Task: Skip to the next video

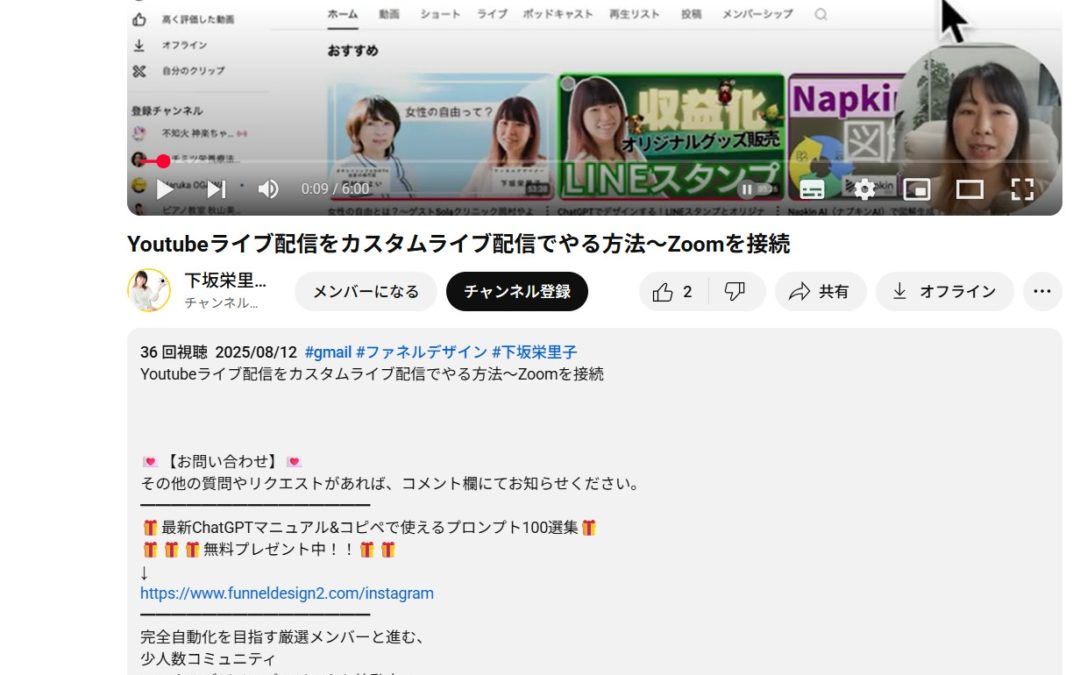Action: tap(216, 189)
